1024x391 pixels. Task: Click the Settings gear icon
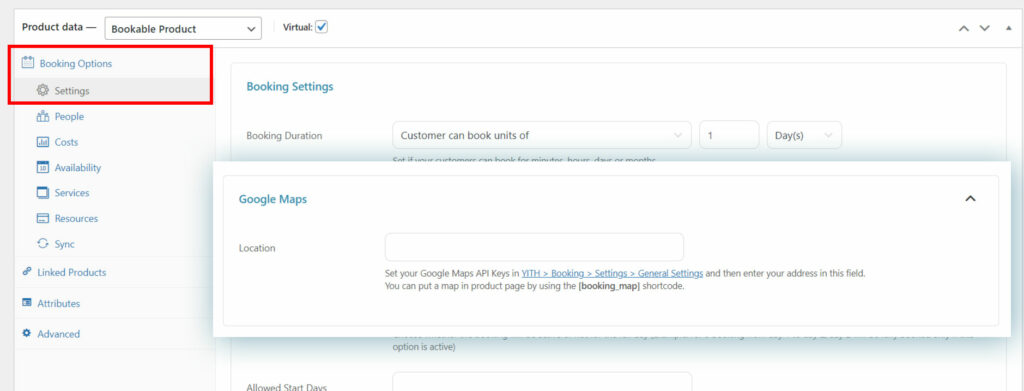click(43, 91)
